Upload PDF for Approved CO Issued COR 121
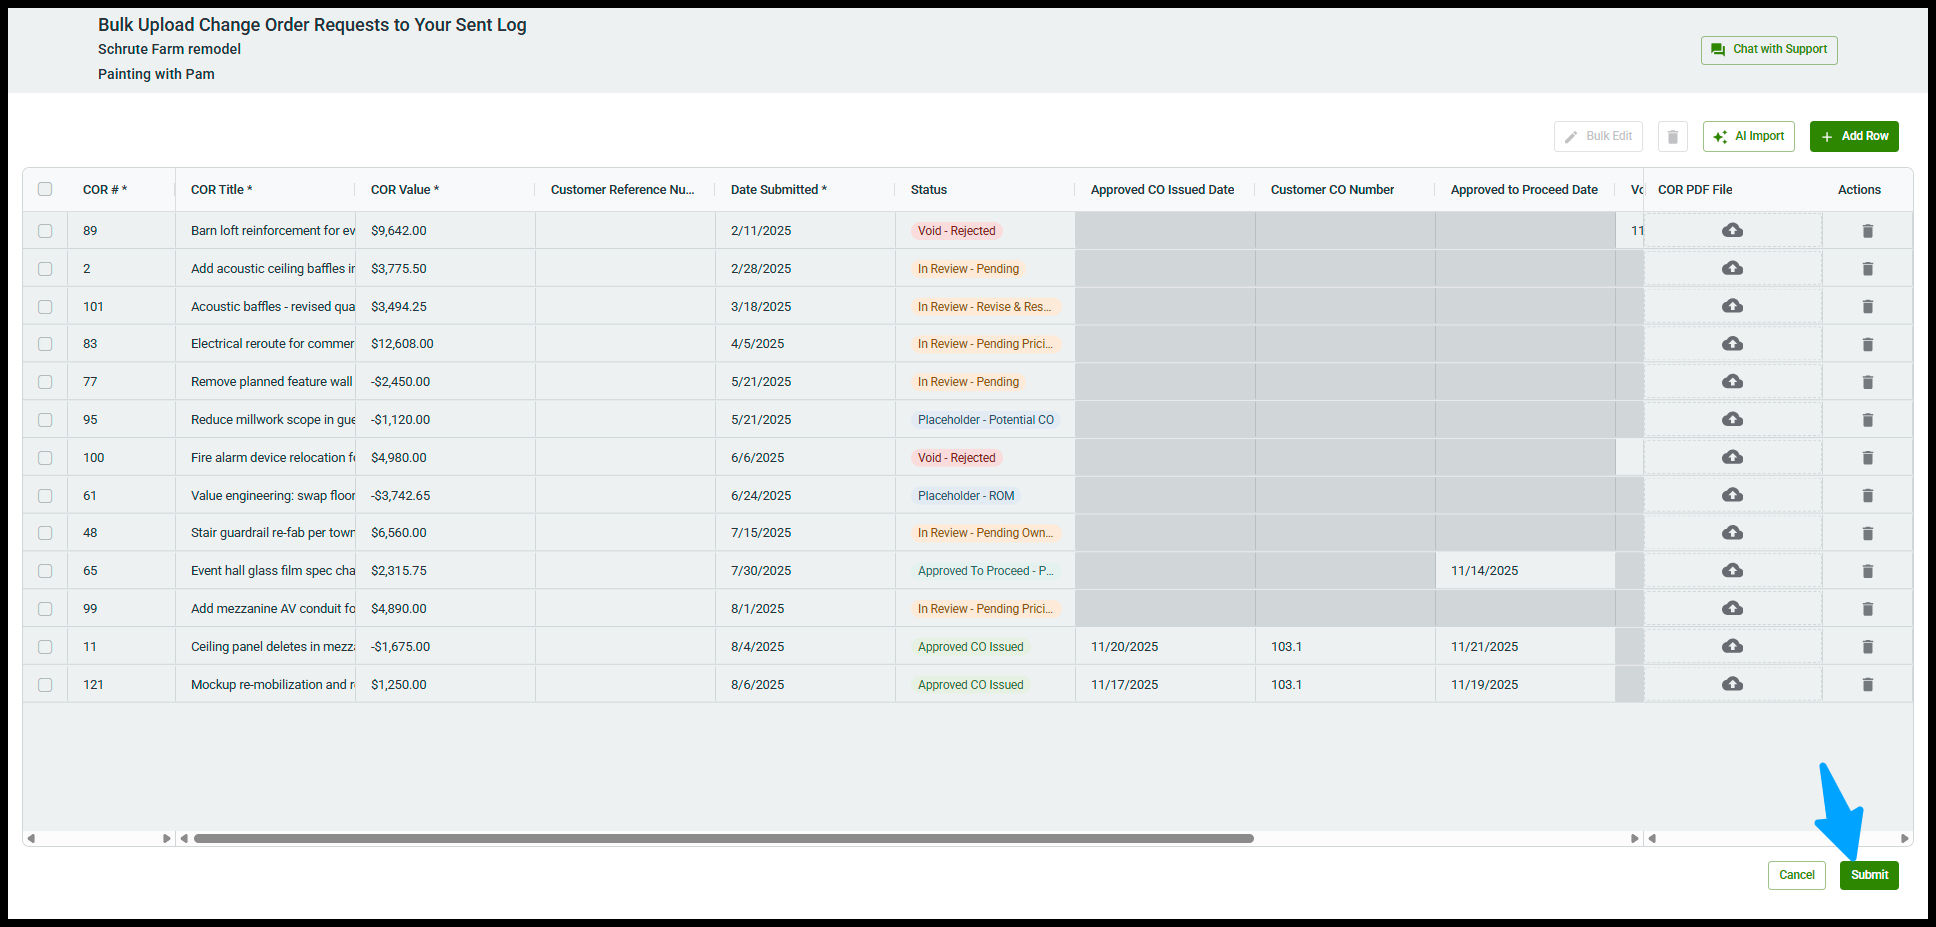The image size is (1936, 927). point(1732,684)
